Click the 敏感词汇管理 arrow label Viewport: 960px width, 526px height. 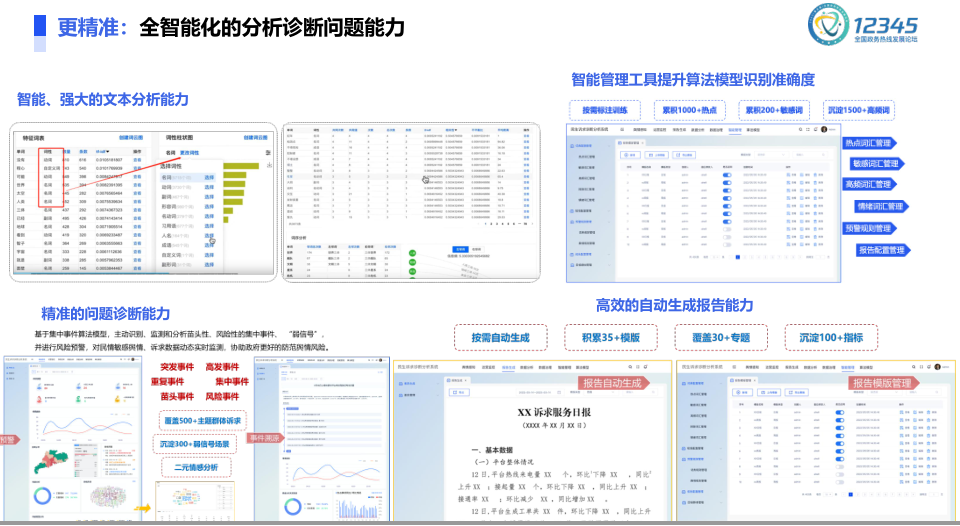[x=878, y=163]
